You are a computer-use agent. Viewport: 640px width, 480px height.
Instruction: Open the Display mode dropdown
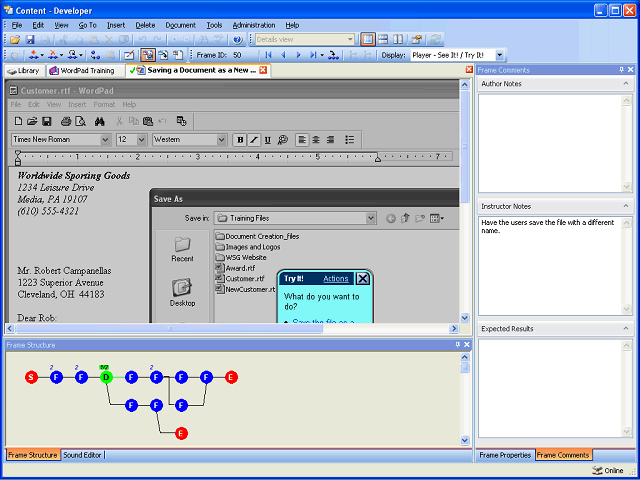[500, 55]
